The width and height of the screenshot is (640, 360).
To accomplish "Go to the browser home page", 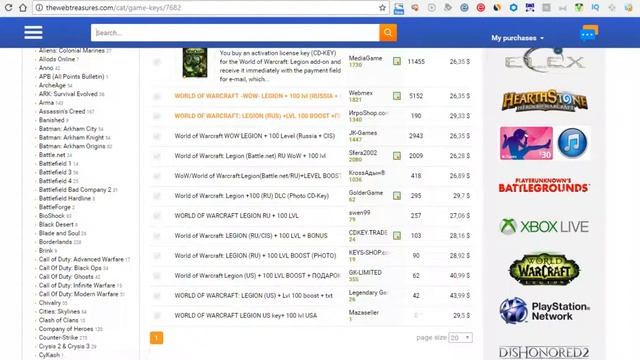I will [23, 7].
